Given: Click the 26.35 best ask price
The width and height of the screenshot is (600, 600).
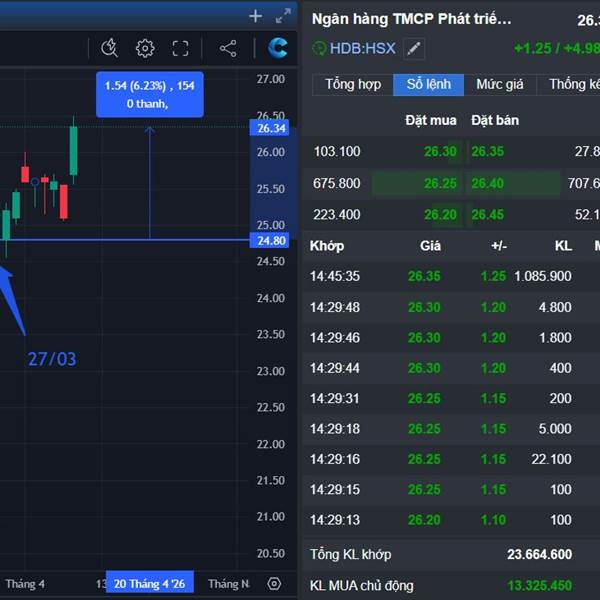Looking at the screenshot, I should [487, 152].
